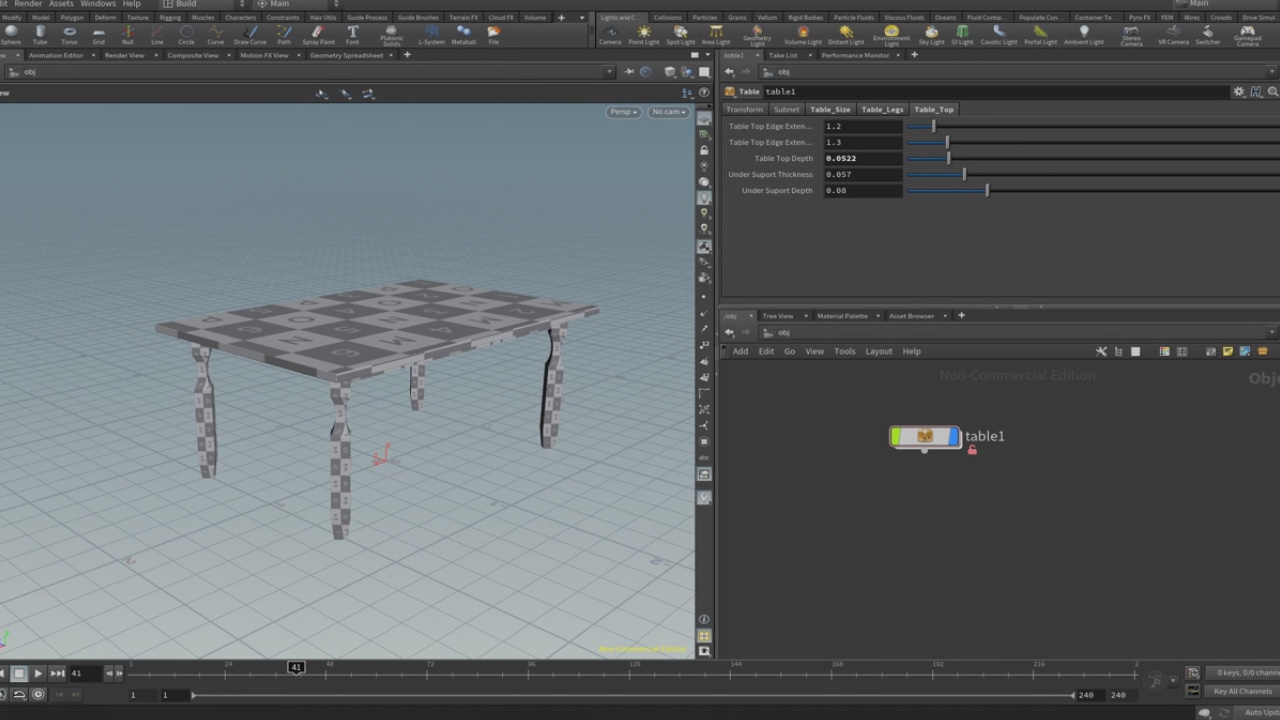Image resolution: width=1280 pixels, height=720 pixels.
Task: Open the parameter panel gear options icon
Action: [1238, 91]
